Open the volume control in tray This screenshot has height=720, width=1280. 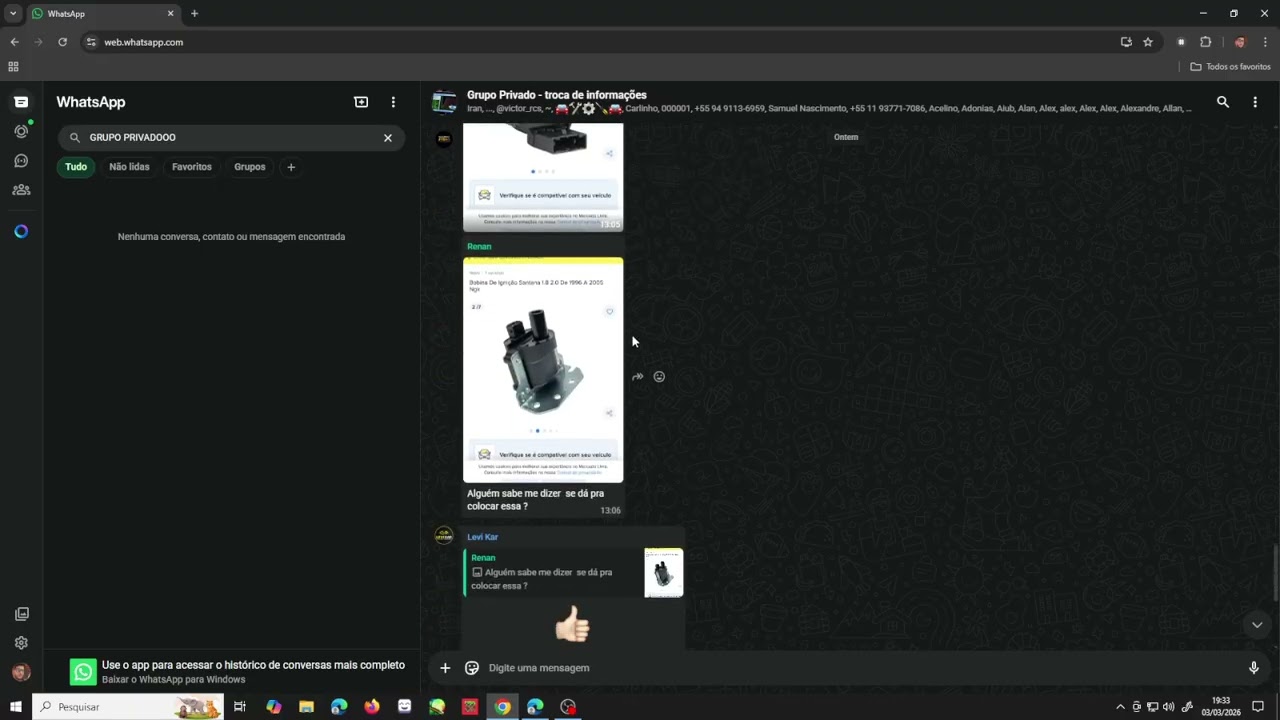[x=1169, y=707]
